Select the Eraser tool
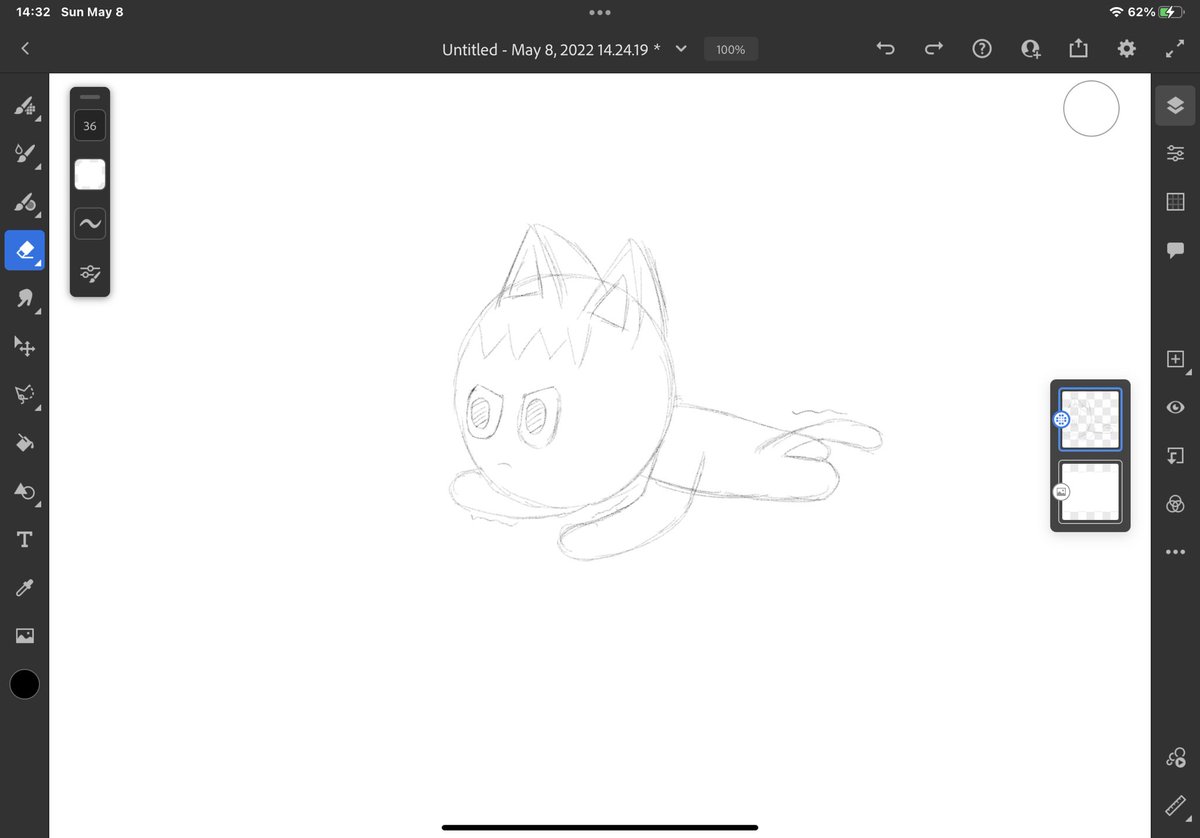 pos(24,250)
